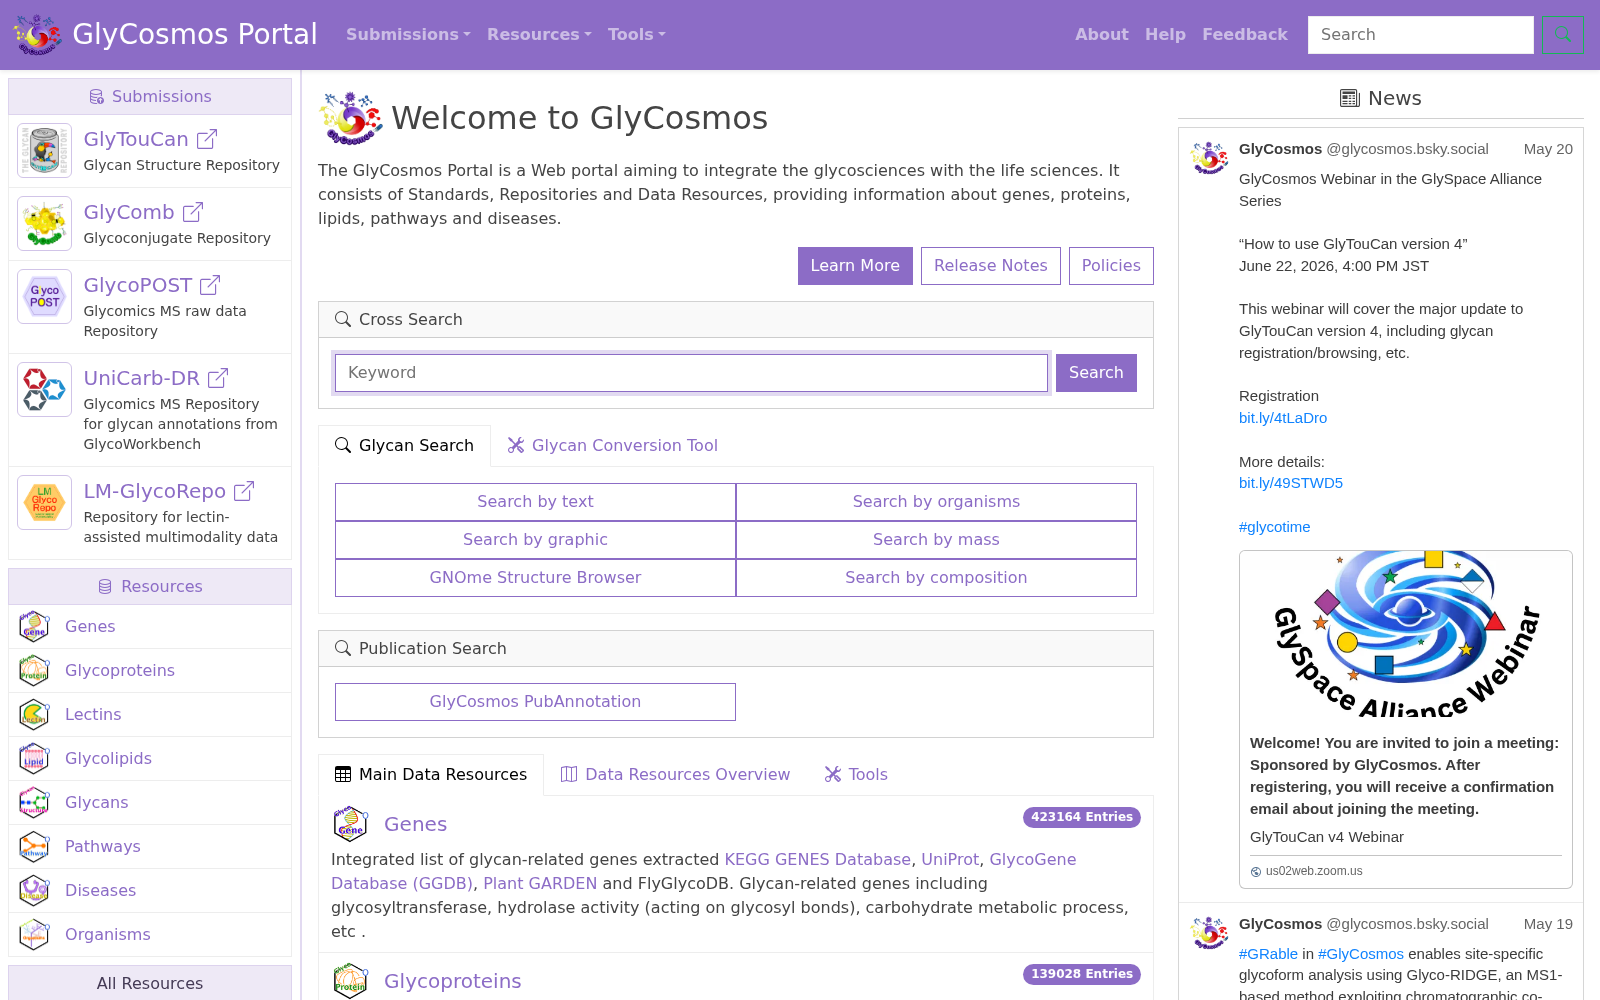Focus the Cross Search keyword field
The height and width of the screenshot is (1000, 1600).
click(x=691, y=373)
